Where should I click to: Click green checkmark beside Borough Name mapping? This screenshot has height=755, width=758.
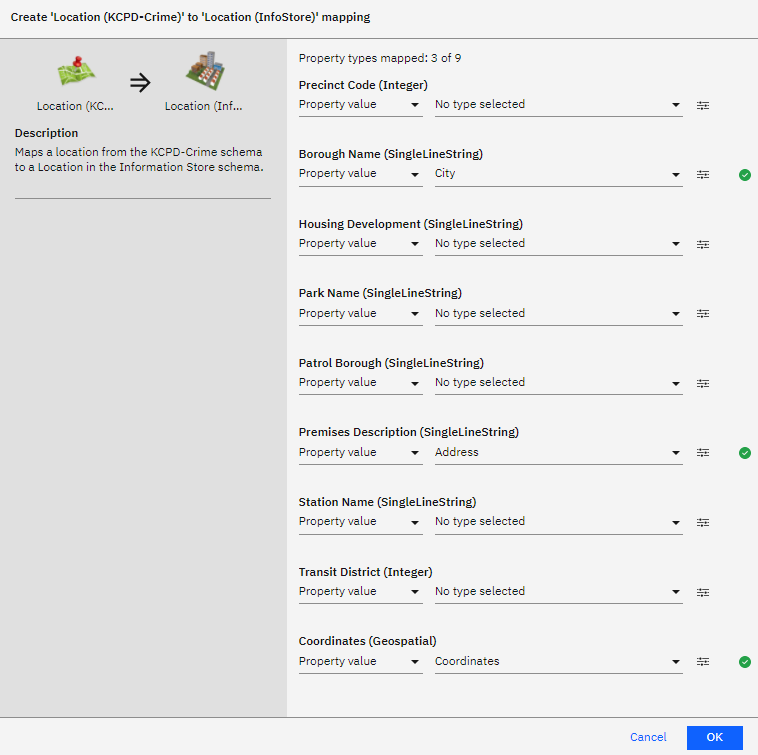(x=745, y=174)
